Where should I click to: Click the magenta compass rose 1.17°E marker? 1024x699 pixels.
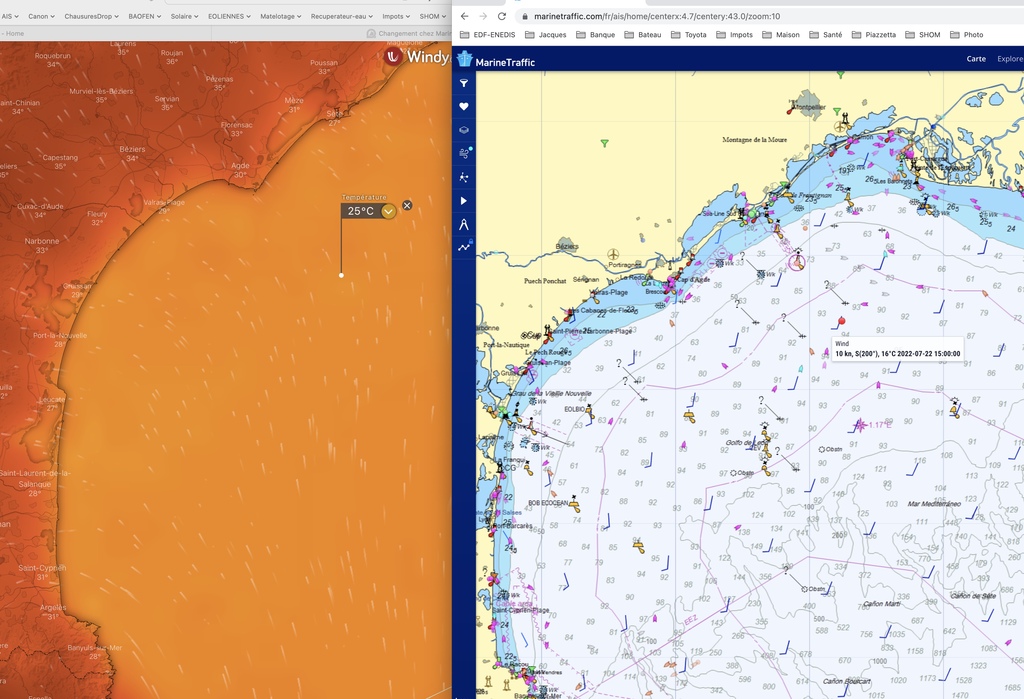pos(861,425)
